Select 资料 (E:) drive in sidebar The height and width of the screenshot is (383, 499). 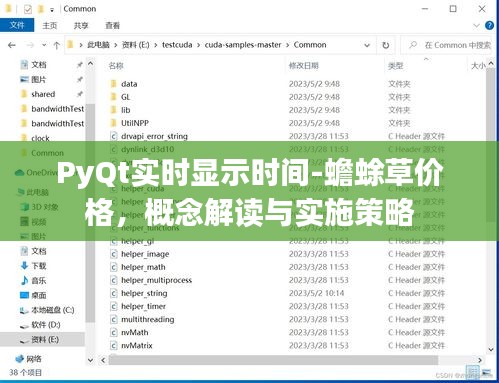tap(45, 339)
